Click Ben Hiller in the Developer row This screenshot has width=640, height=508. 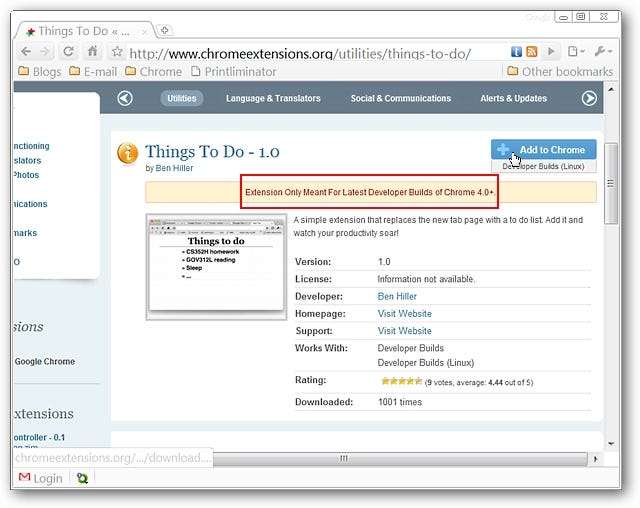click(397, 297)
